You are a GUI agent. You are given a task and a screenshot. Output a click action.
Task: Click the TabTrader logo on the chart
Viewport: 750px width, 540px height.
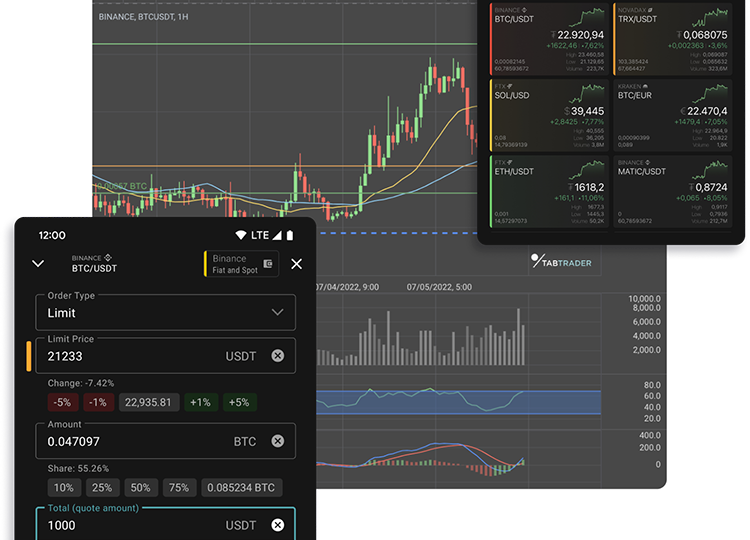click(x=561, y=262)
